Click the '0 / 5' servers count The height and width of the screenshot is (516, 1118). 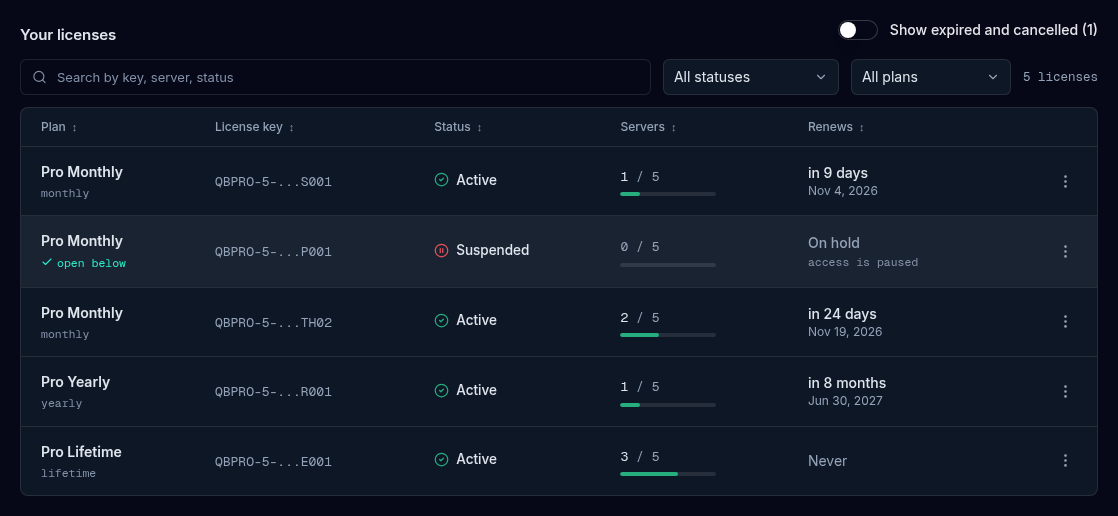[x=640, y=247]
